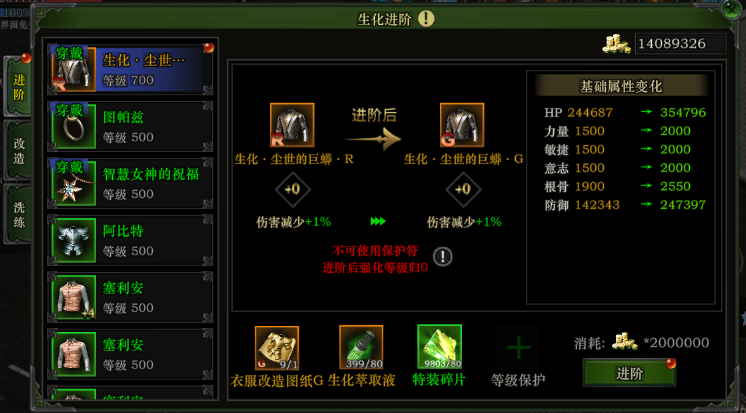Click the 衣服改造图纸G blueprint material icon
This screenshot has height=413, width=746.
(277, 348)
